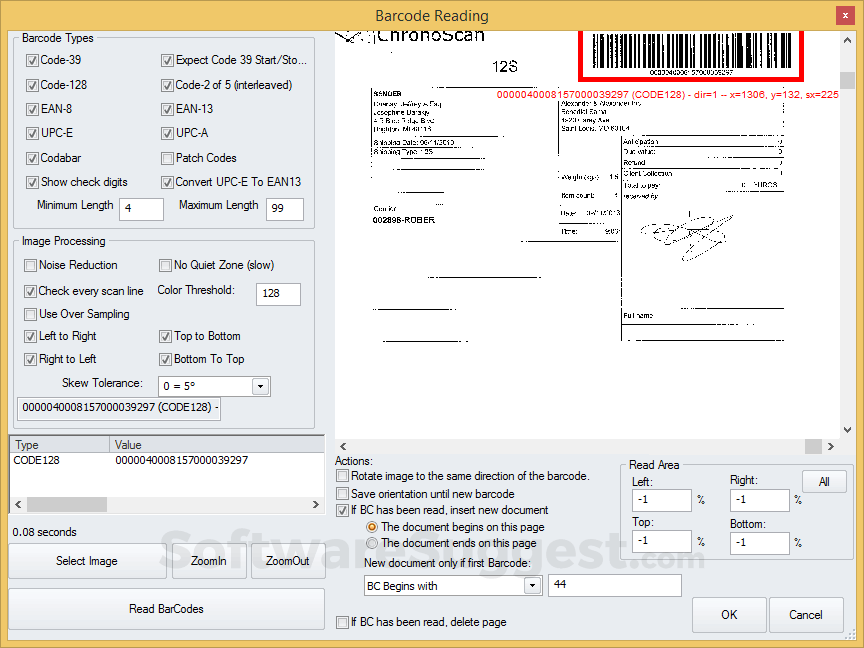Click the preview horizontal scrollbar thumb
The width and height of the screenshot is (864, 648).
pyautogui.click(x=813, y=446)
